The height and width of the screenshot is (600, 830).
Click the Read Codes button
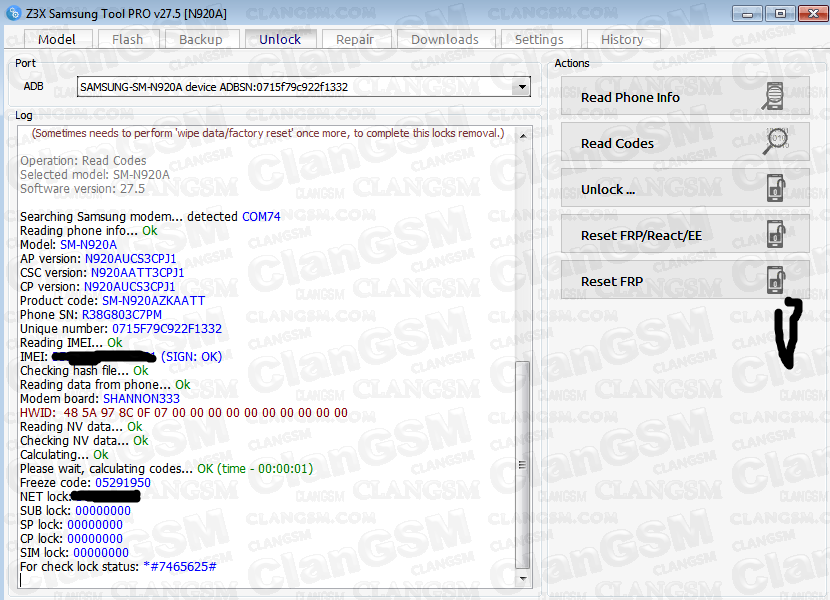pyautogui.click(x=685, y=143)
